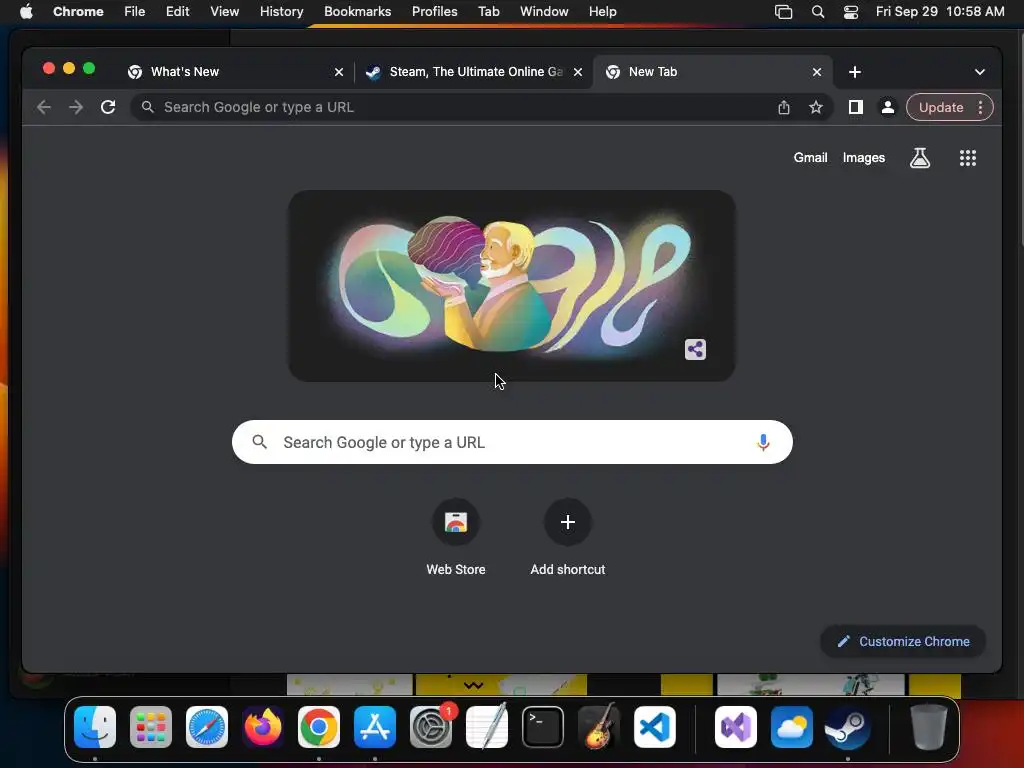The image size is (1024, 768).
Task: Open the File menu
Action: (x=135, y=12)
